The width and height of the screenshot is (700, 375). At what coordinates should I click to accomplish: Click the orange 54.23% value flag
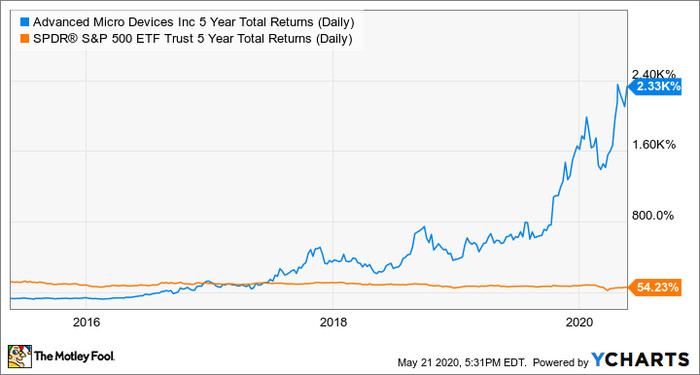[x=654, y=287]
